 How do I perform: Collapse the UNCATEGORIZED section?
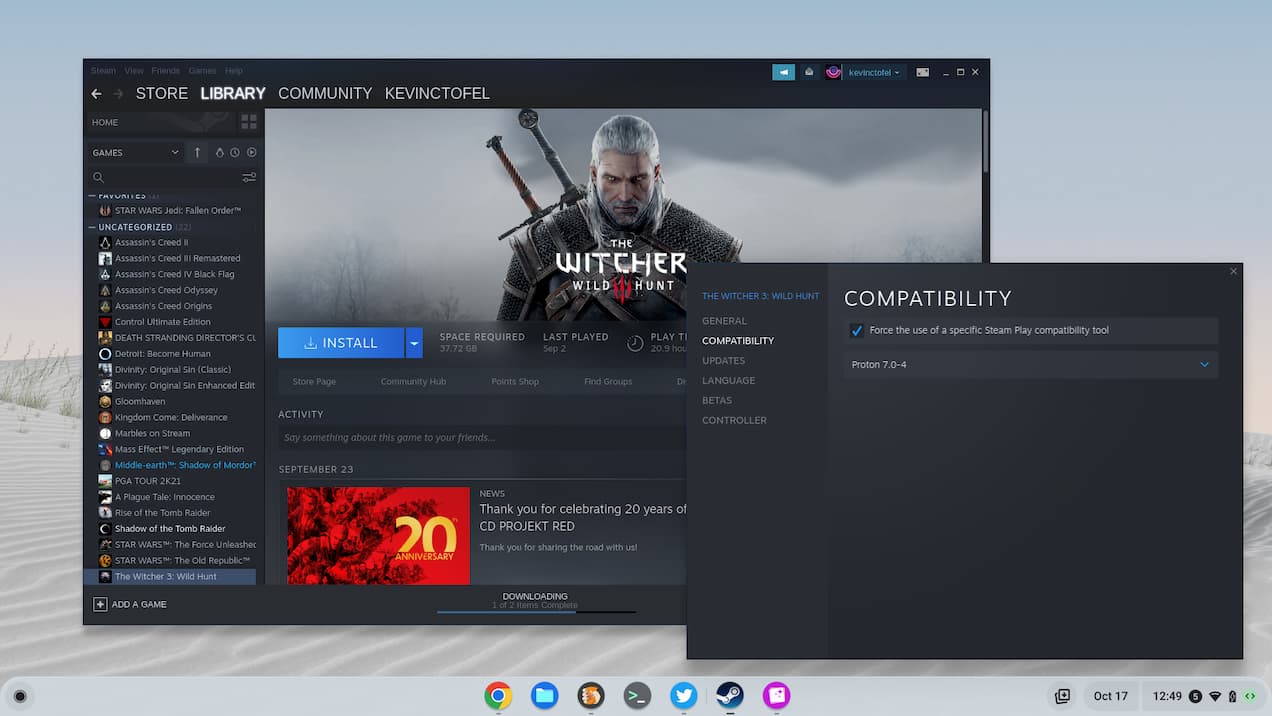click(x=92, y=227)
